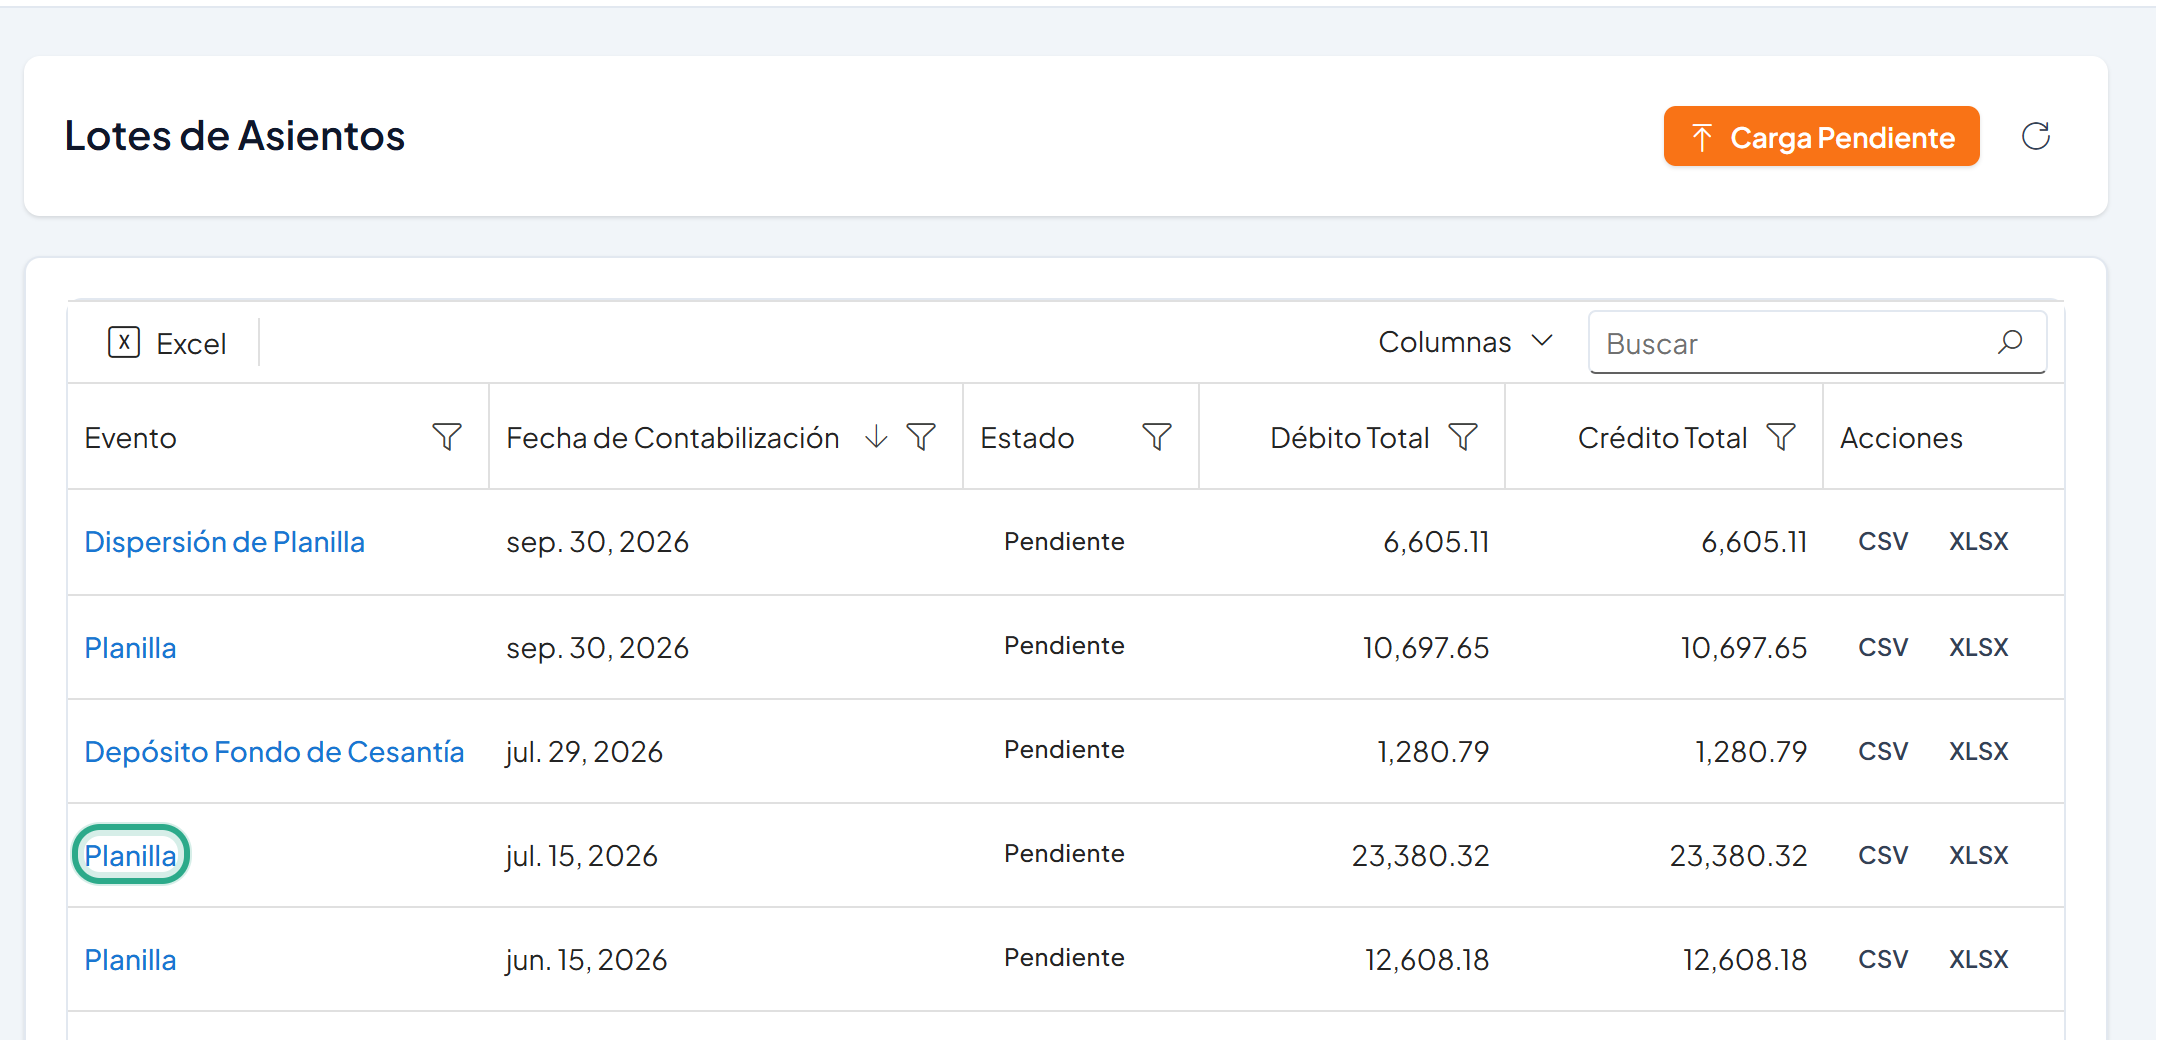Click the Evento column header label
The height and width of the screenshot is (1040, 2172).
130,438
